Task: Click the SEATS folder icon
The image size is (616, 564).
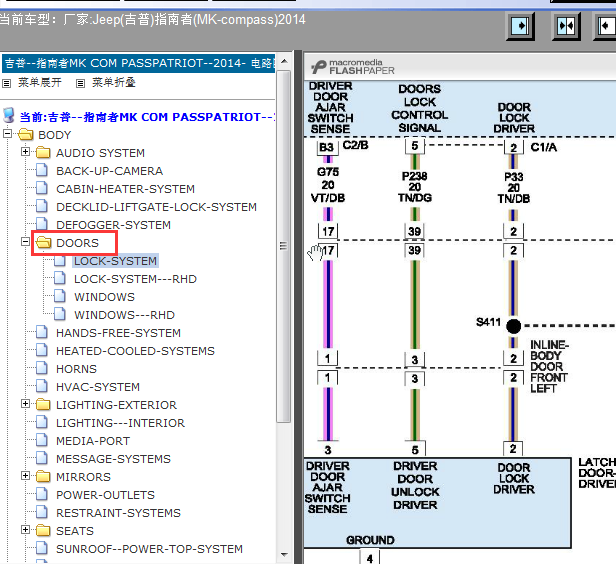Action: pyautogui.click(x=43, y=531)
